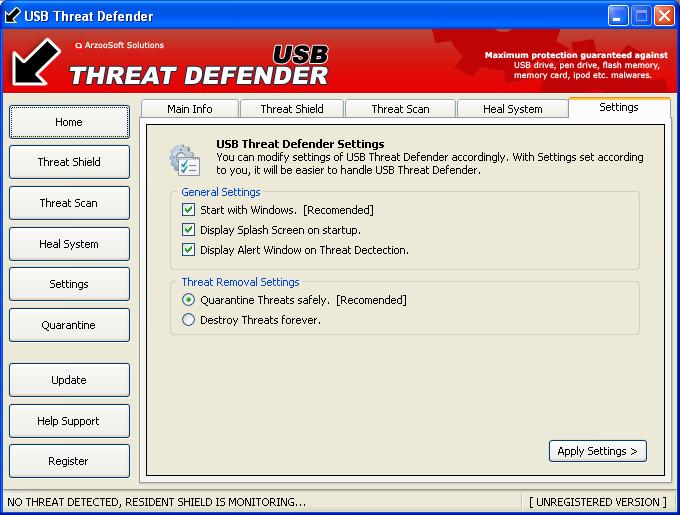Click the NO THREAT DETECTED status message
680x515 pixels.
[157, 502]
